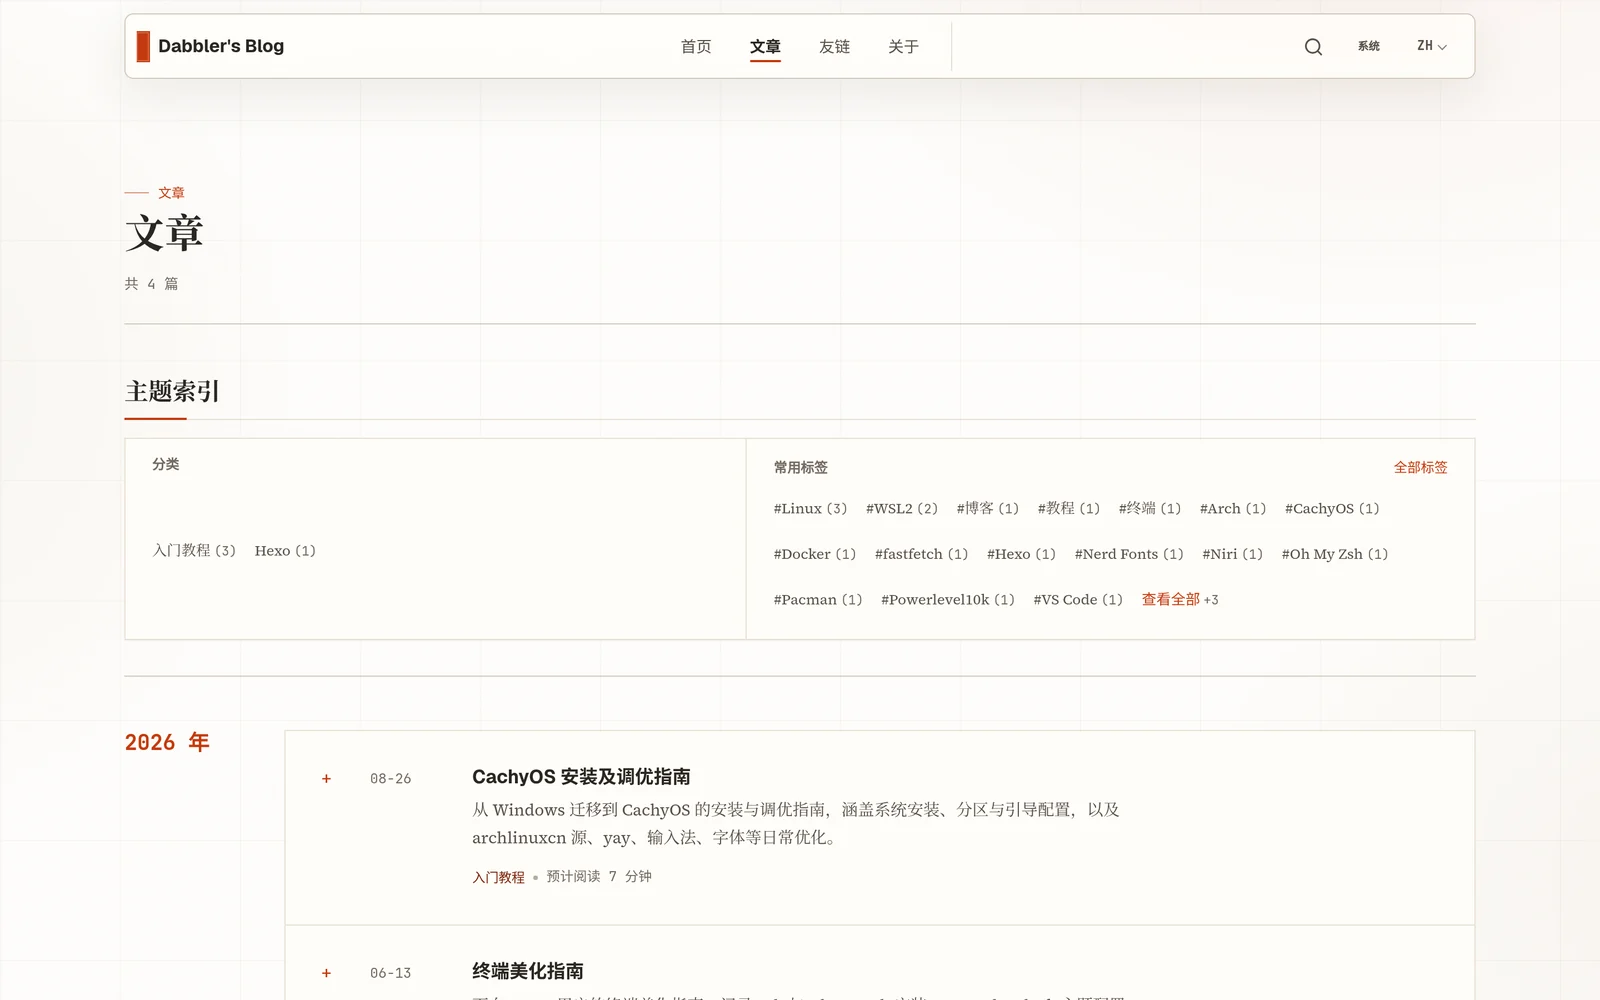Select the #Powerlevel10k (1) tag
Screen dimensions: 1600x1000
[948, 599]
